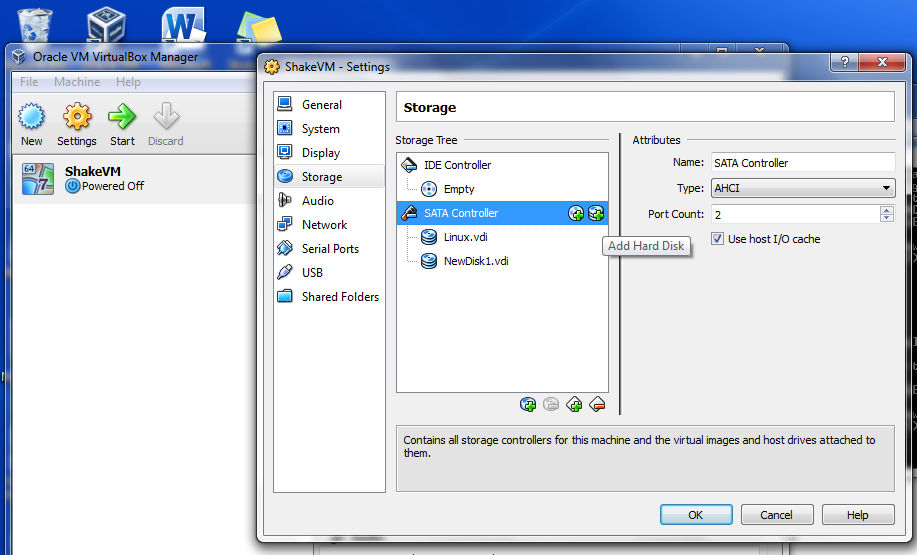Open the VirtualBox desktop shortcut icon

click(x=106, y=25)
